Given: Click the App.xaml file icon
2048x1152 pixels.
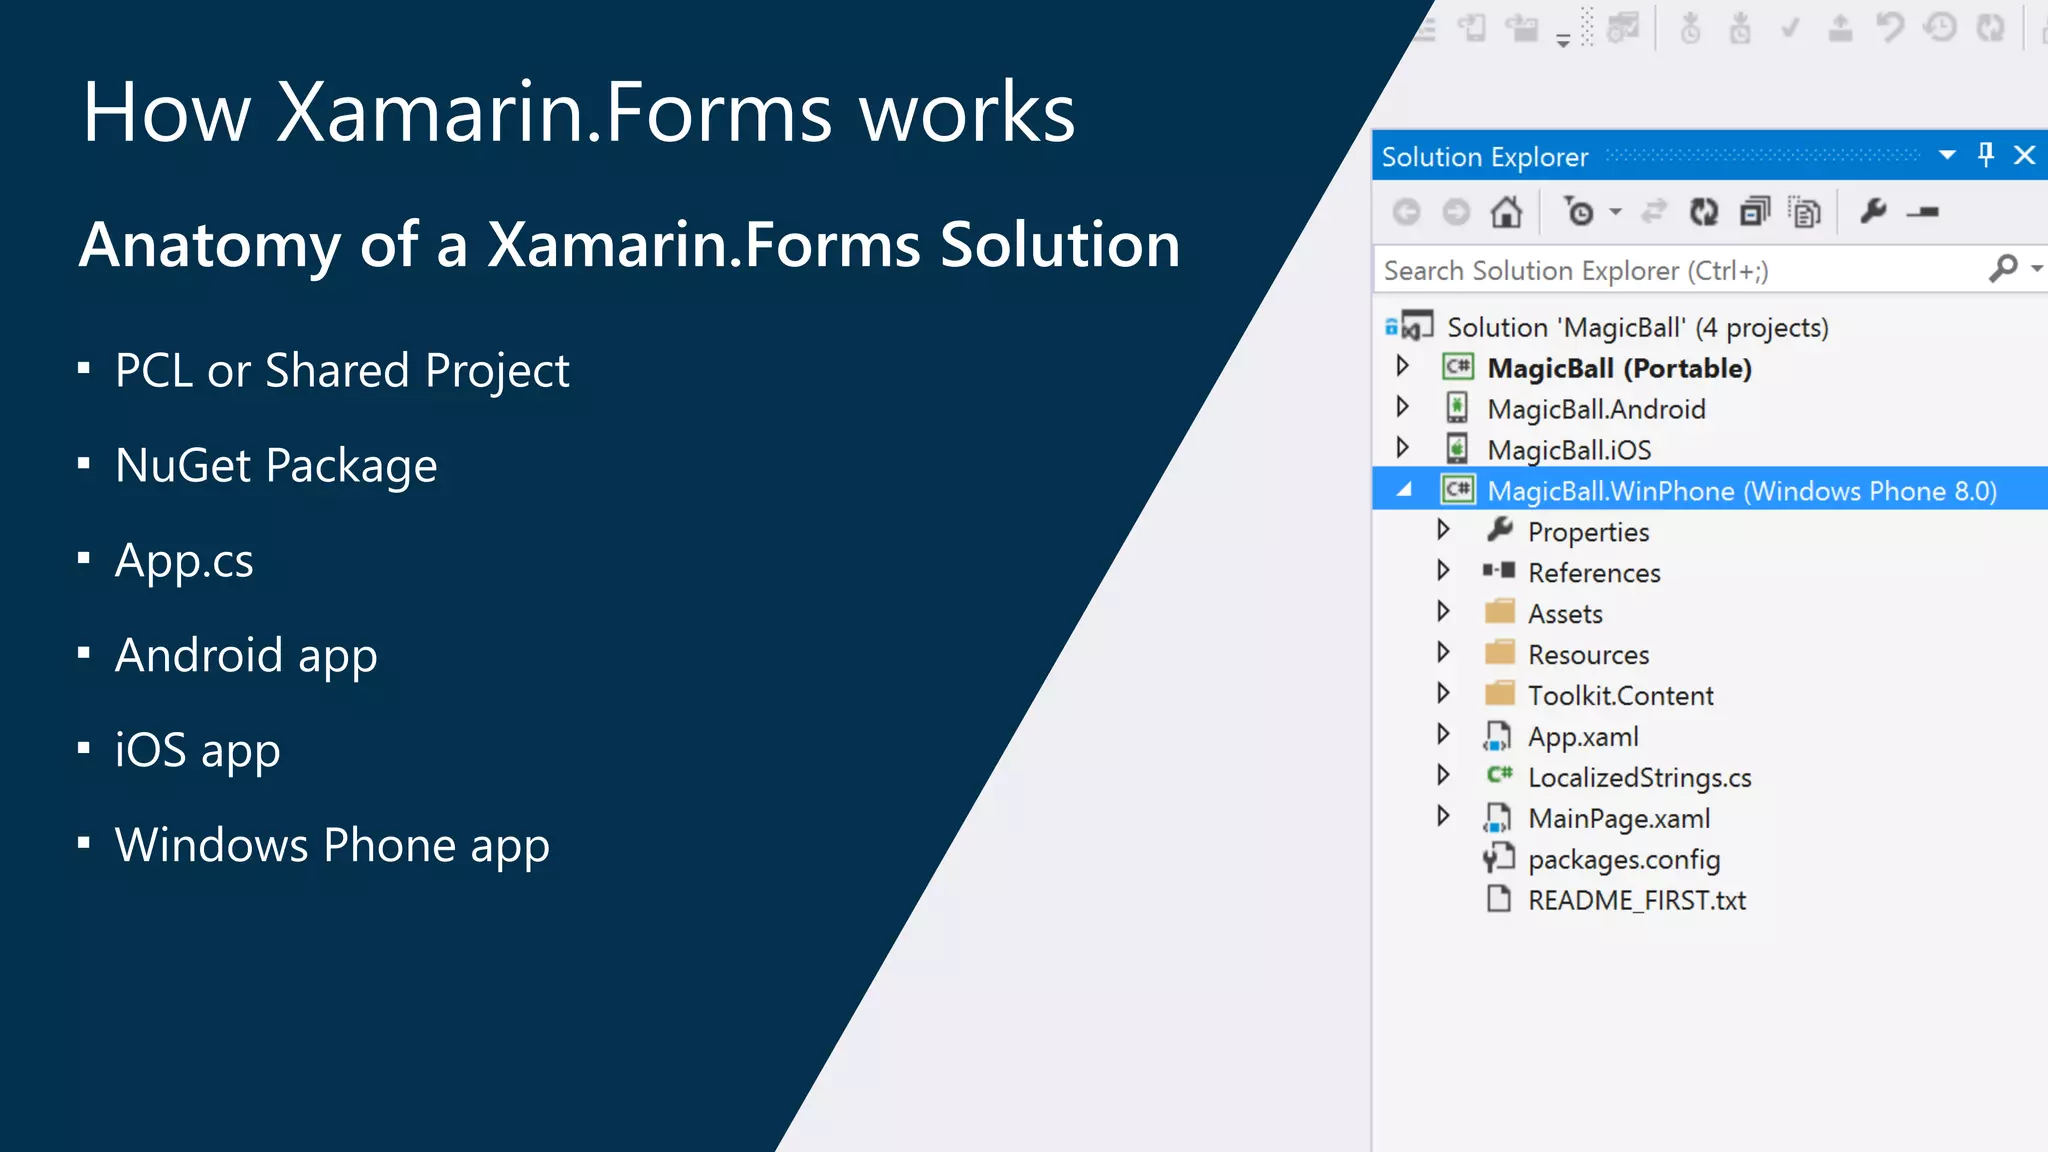Looking at the screenshot, I should click(x=1497, y=735).
